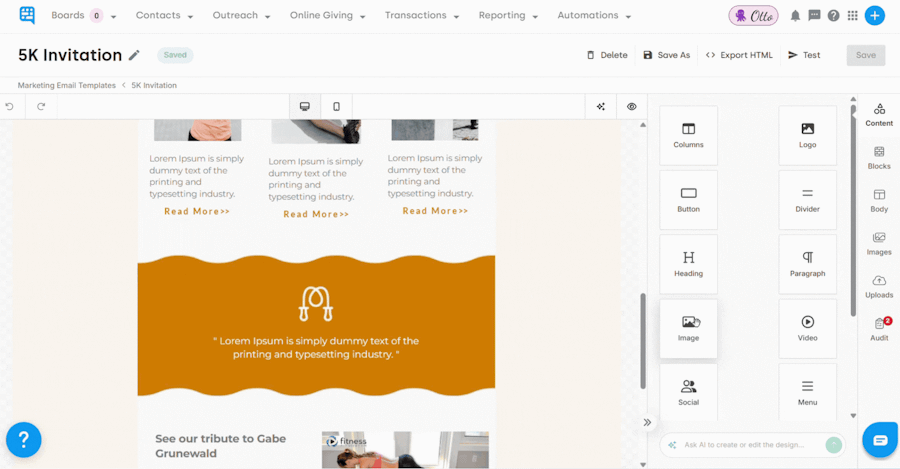Open the Content sidebar tab
Screen dimensions: 900x469
click(879, 115)
